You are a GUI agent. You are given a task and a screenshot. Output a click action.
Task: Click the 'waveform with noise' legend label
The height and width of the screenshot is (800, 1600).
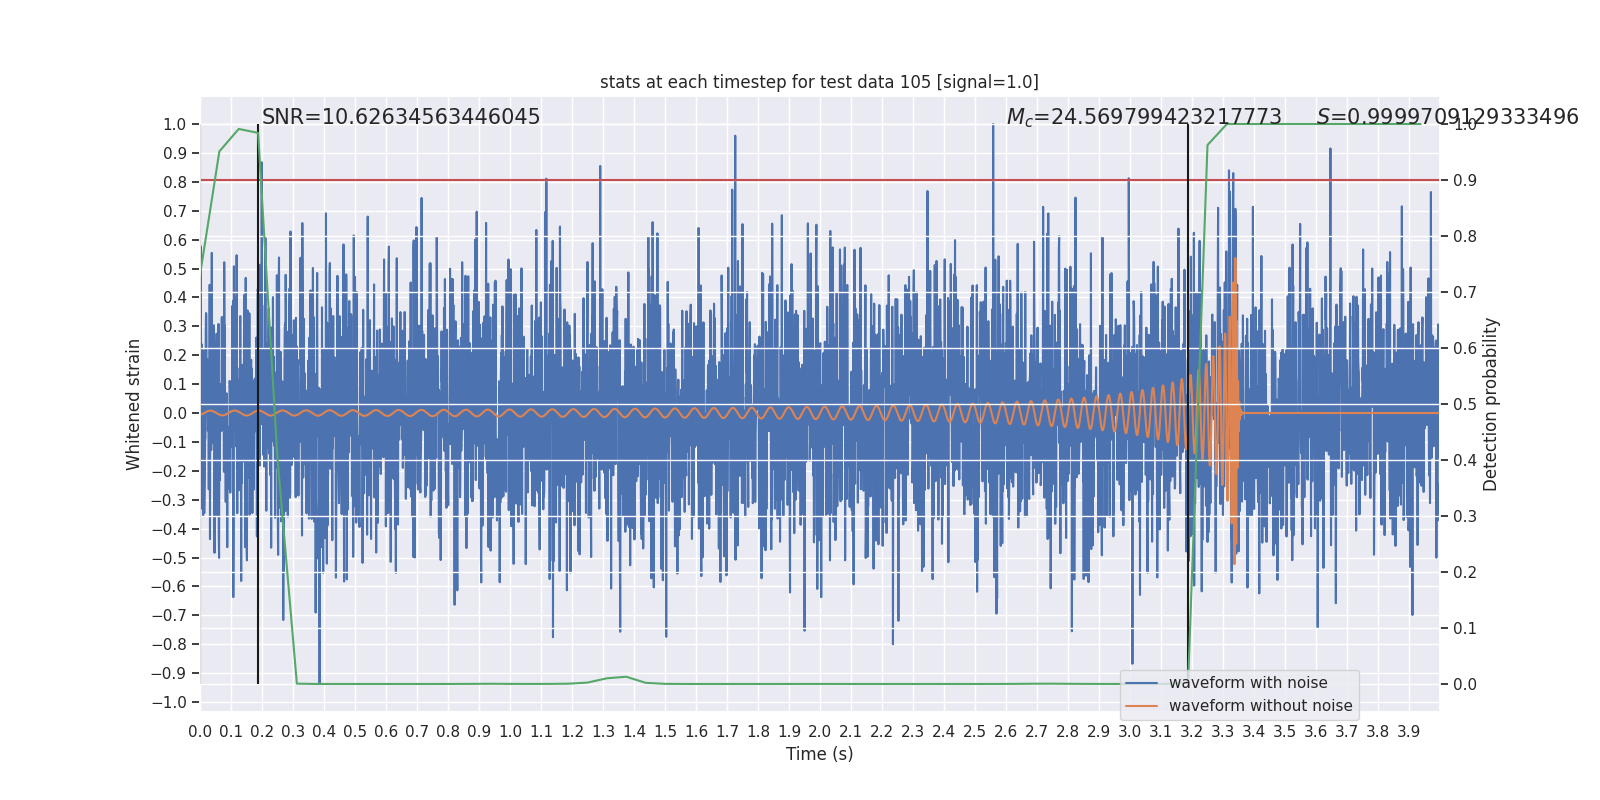[1248, 683]
